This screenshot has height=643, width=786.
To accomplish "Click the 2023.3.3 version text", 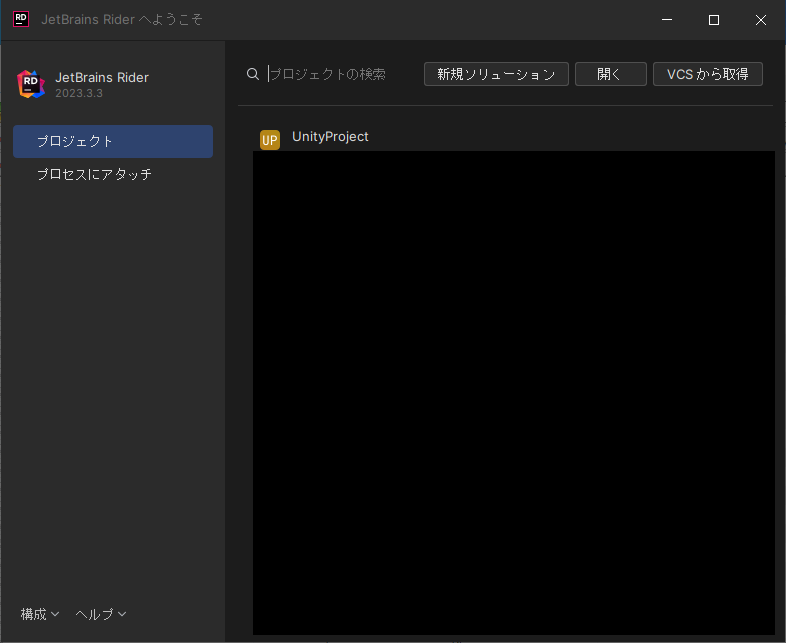I will (x=79, y=93).
